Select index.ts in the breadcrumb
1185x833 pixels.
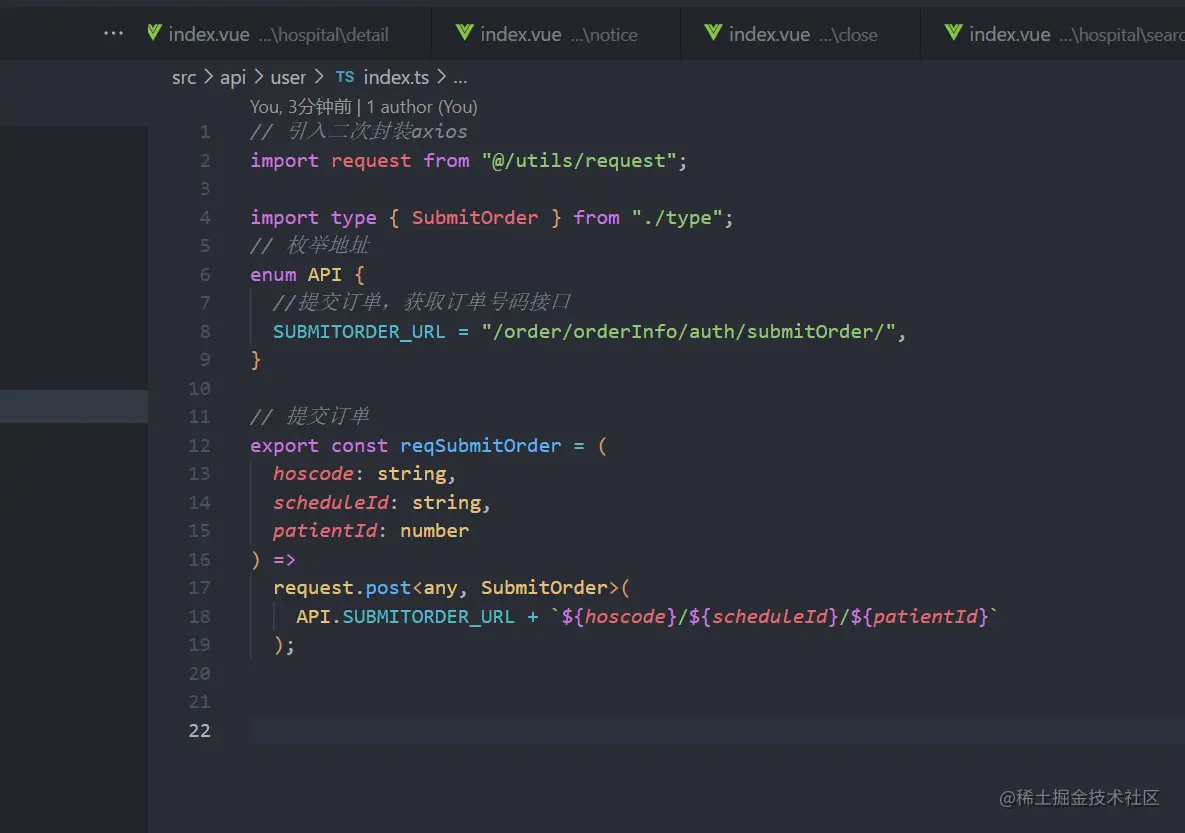396,77
